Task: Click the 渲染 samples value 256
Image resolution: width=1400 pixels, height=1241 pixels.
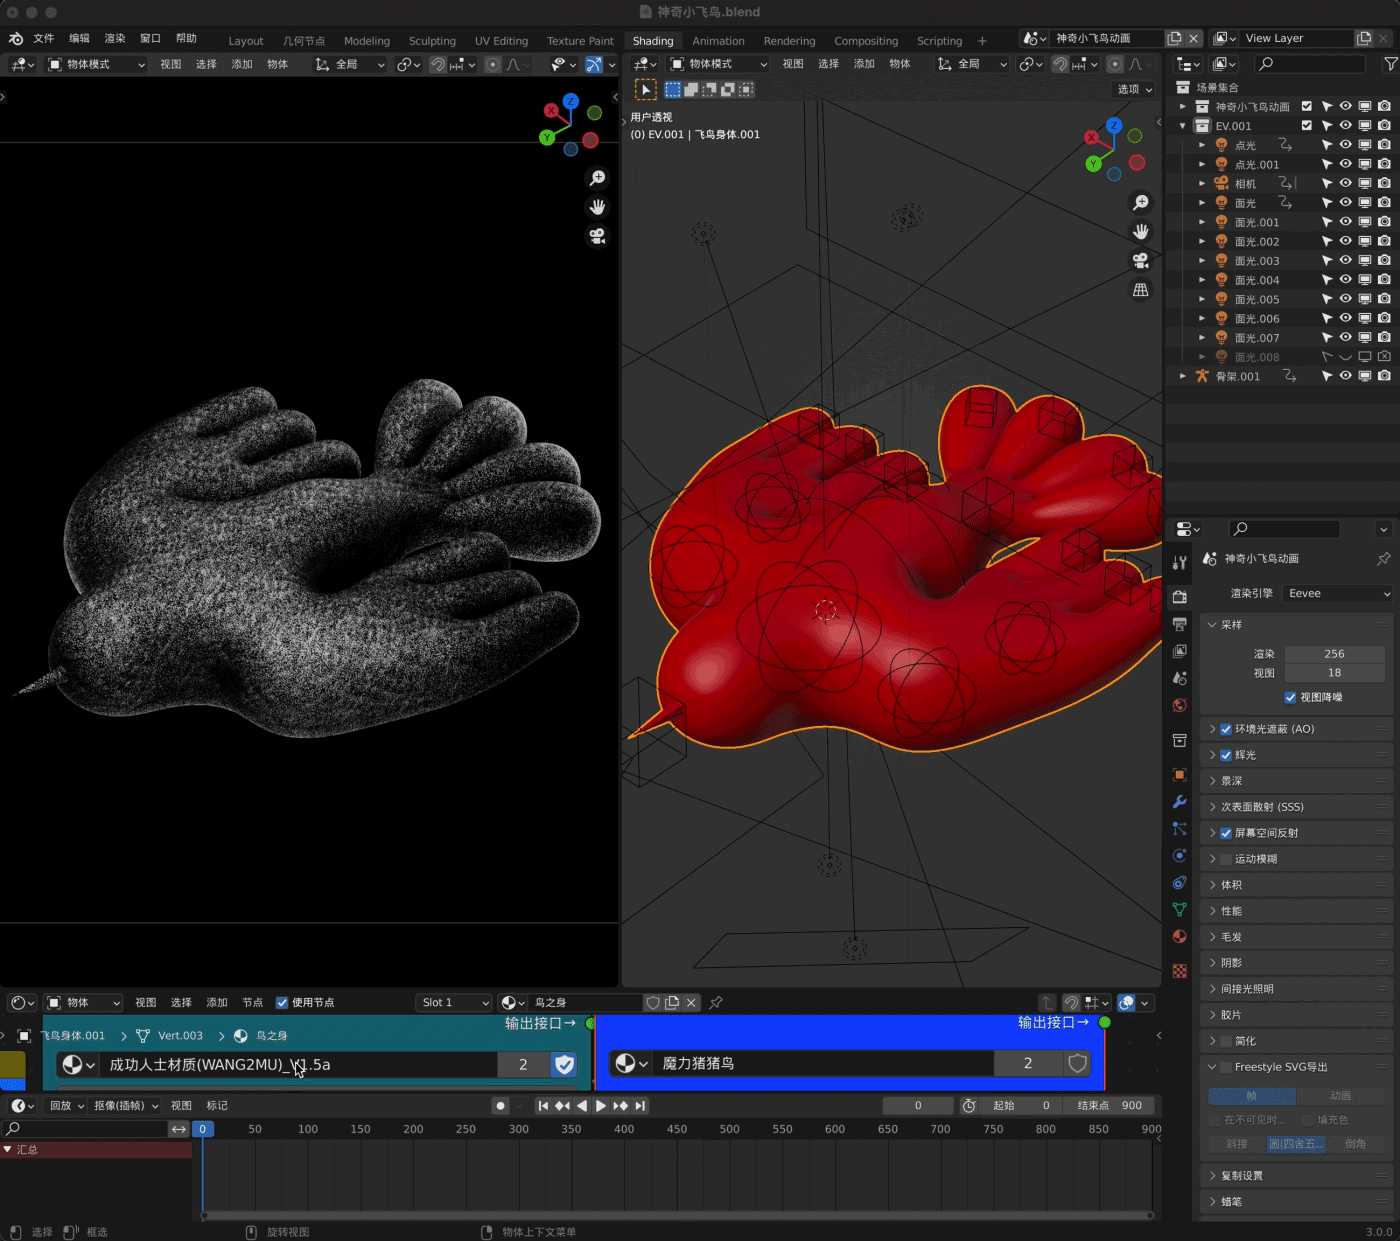Action: (x=1334, y=654)
